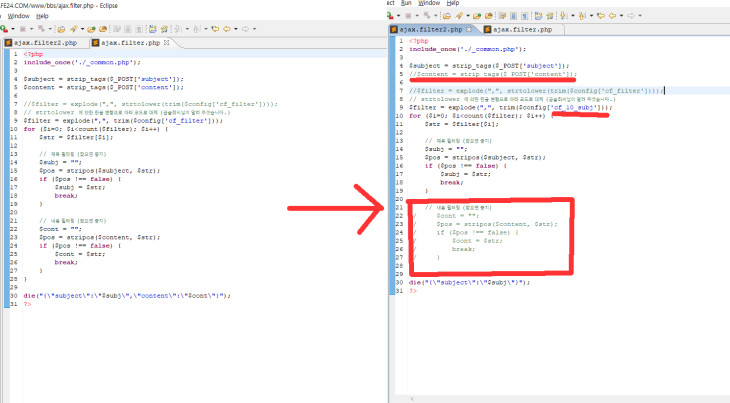Click Last Edit Location icon in right toolbar
Viewport: 730px width, 403px height.
[601, 16]
